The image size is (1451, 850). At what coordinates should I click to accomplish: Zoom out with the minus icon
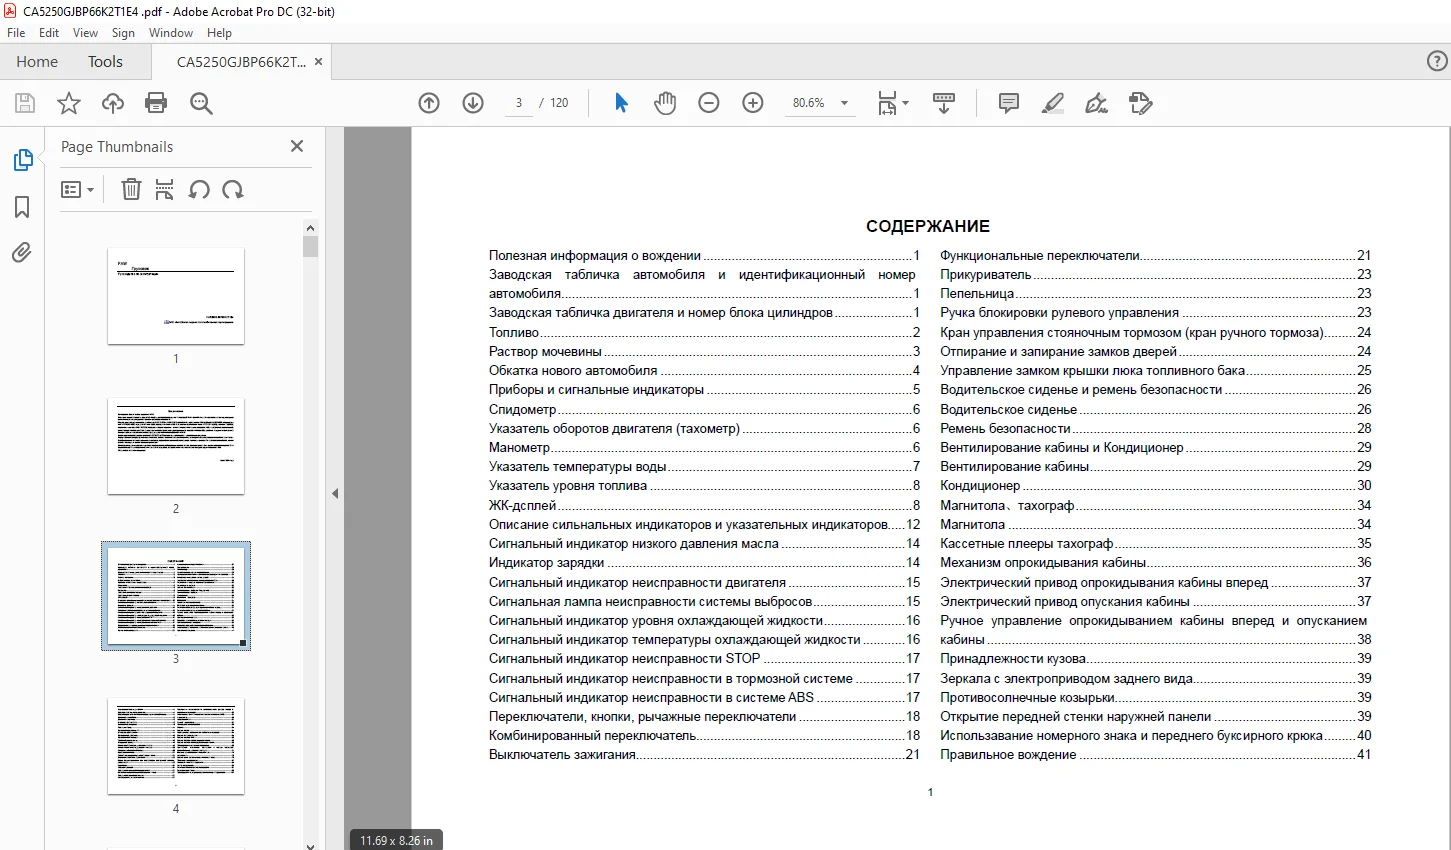709,103
